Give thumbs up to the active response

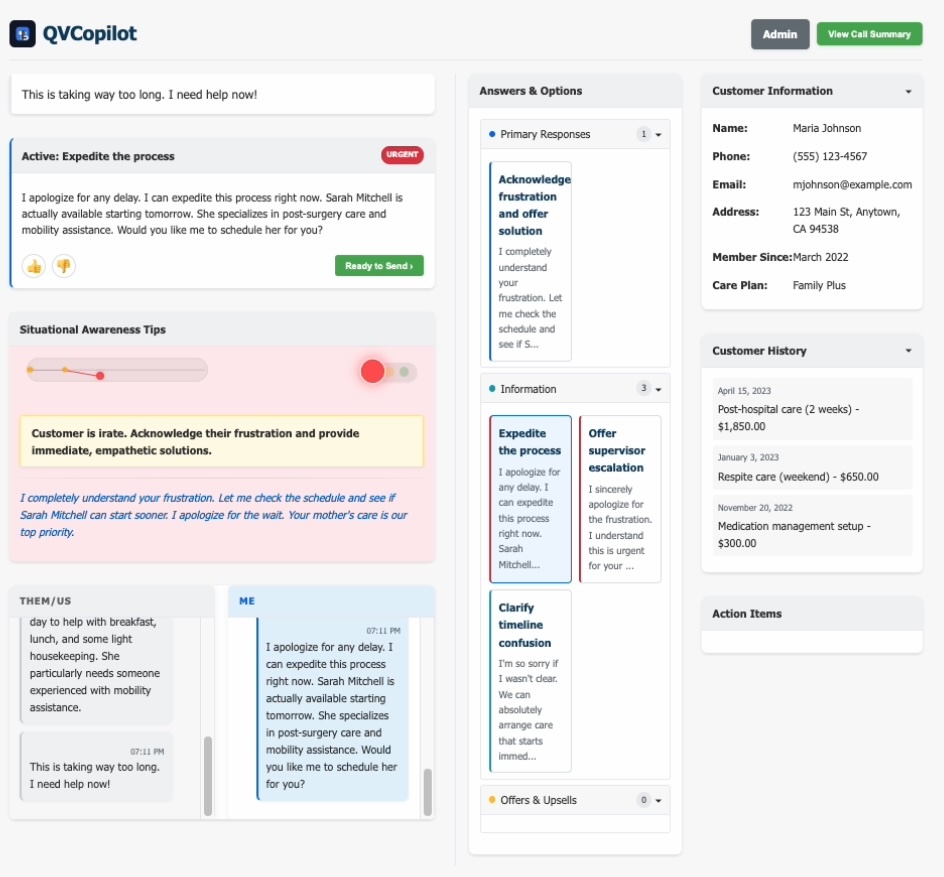pos(34,266)
